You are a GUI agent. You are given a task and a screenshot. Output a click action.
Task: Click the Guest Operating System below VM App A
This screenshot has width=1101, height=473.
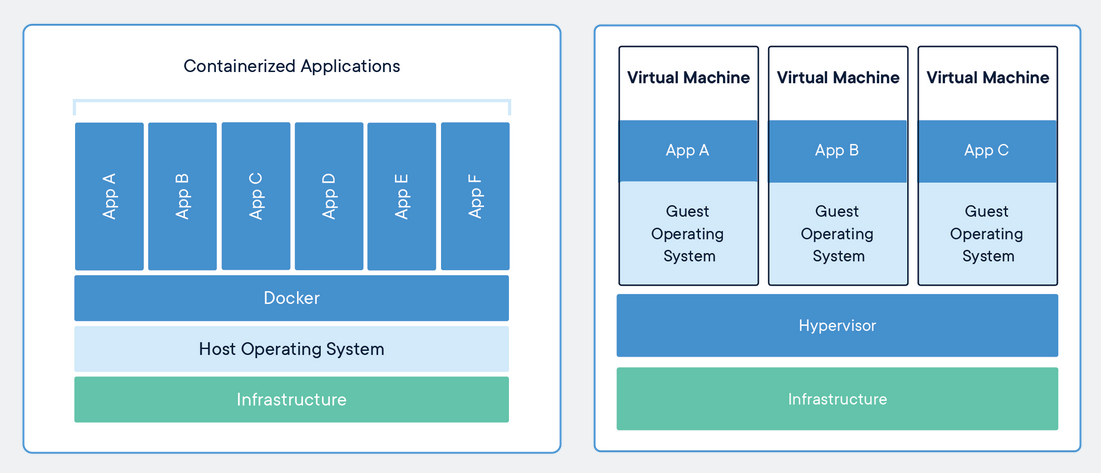[x=688, y=234]
